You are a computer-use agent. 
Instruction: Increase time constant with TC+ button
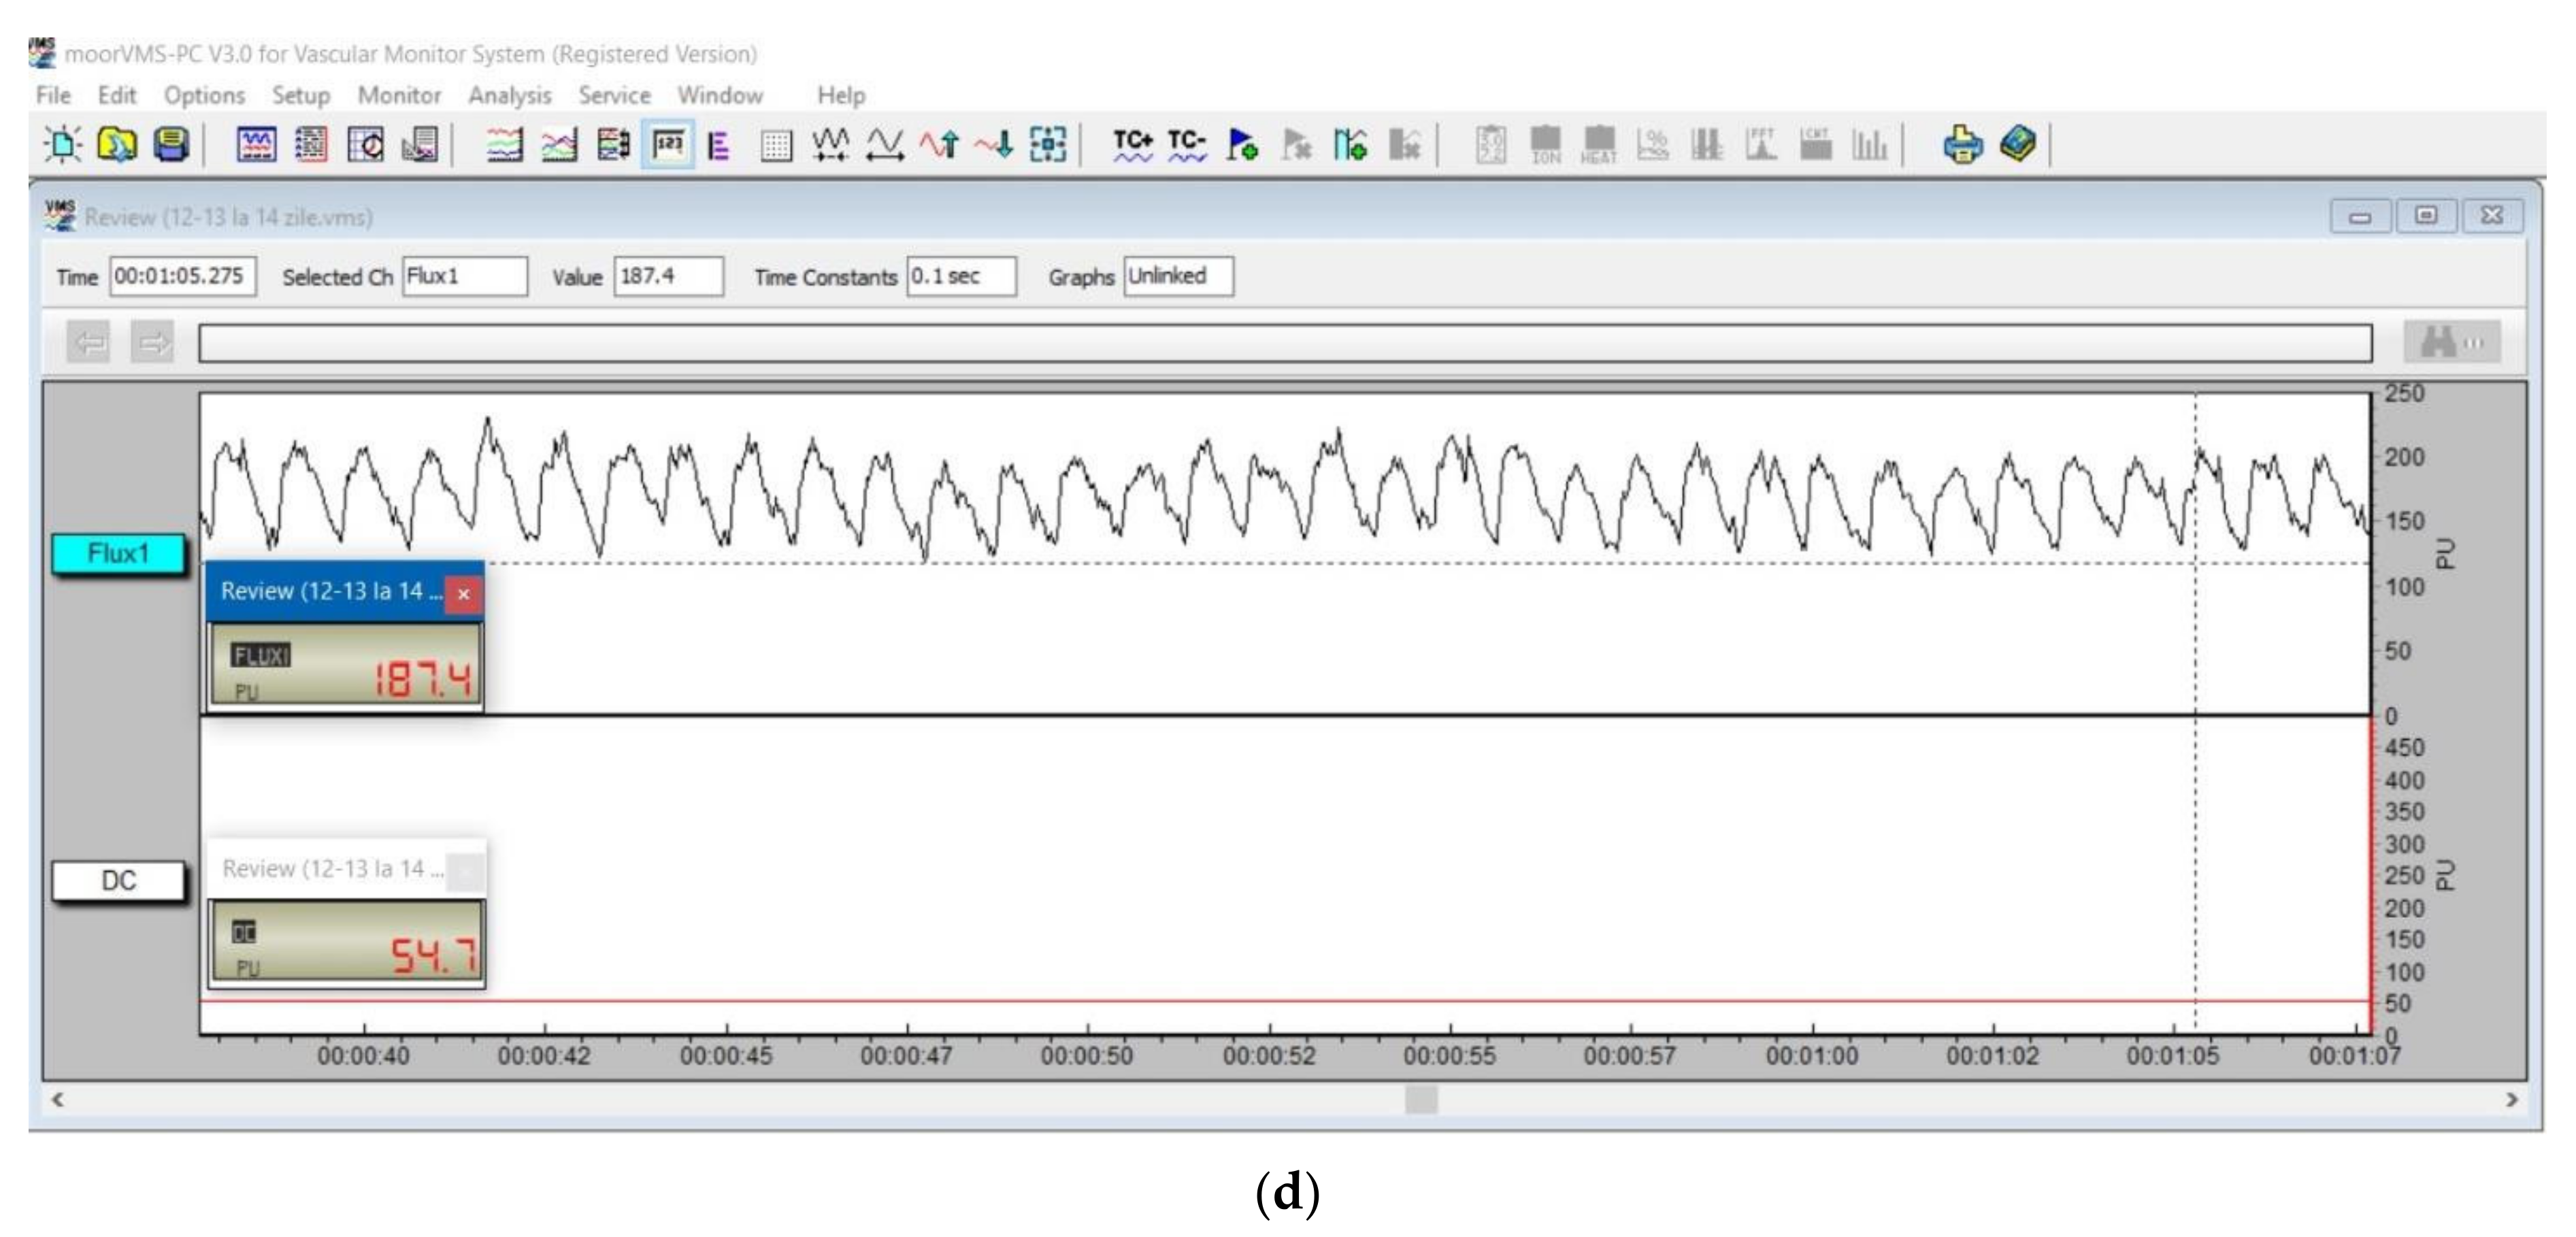coord(1133,146)
